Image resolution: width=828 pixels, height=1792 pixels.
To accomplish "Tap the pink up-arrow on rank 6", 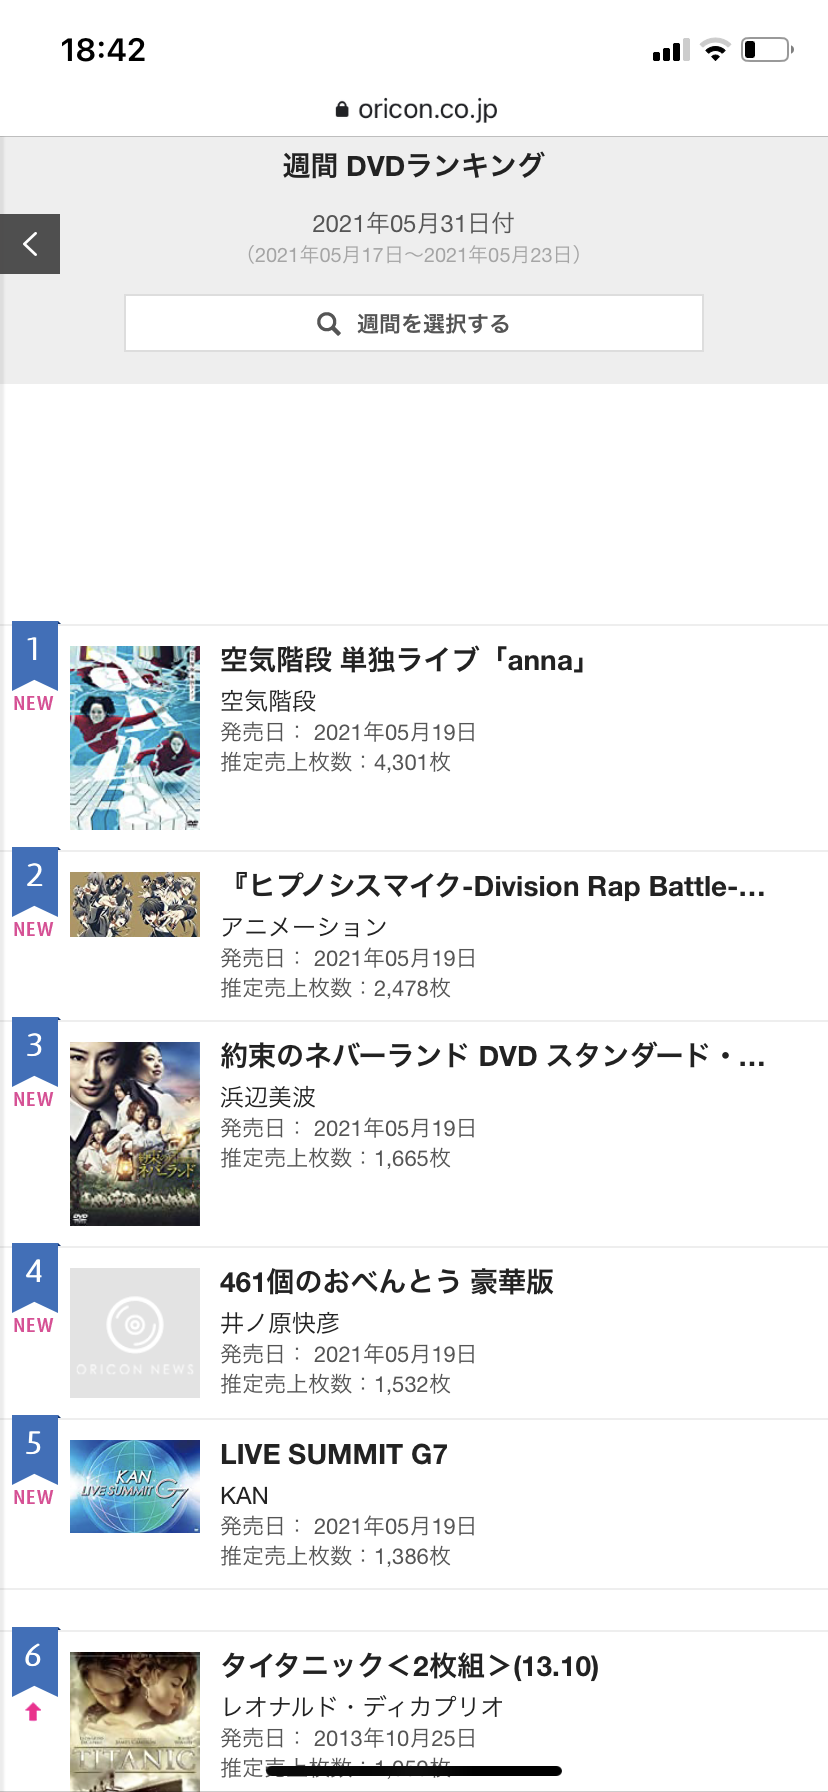I will [33, 1712].
